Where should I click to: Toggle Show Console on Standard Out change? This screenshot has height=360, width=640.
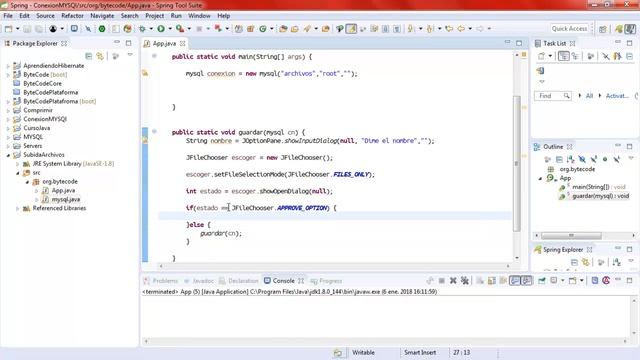tap(515, 280)
